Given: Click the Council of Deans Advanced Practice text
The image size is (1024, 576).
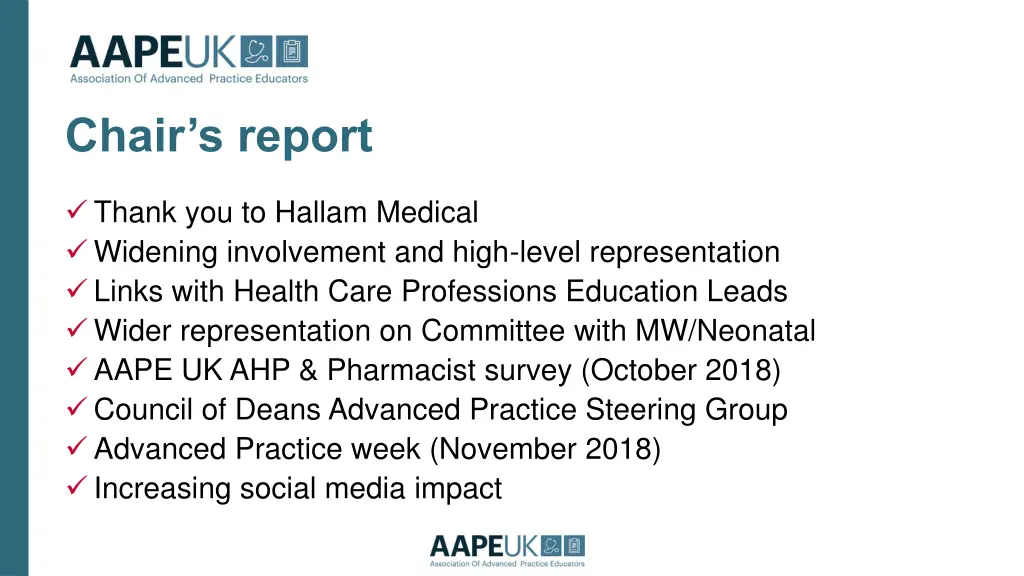Looking at the screenshot, I should (335, 409).
